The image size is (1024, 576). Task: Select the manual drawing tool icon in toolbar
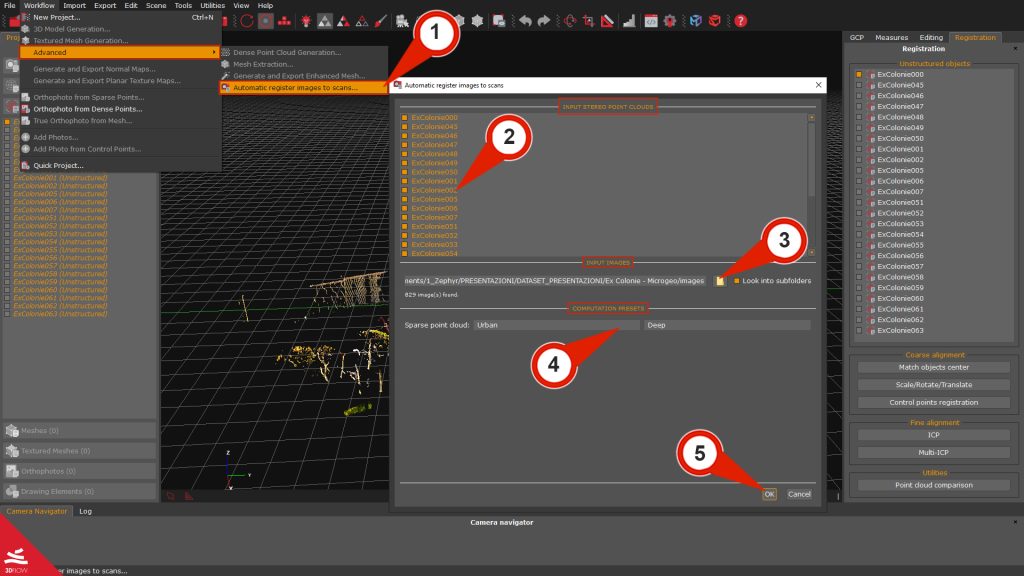381,19
